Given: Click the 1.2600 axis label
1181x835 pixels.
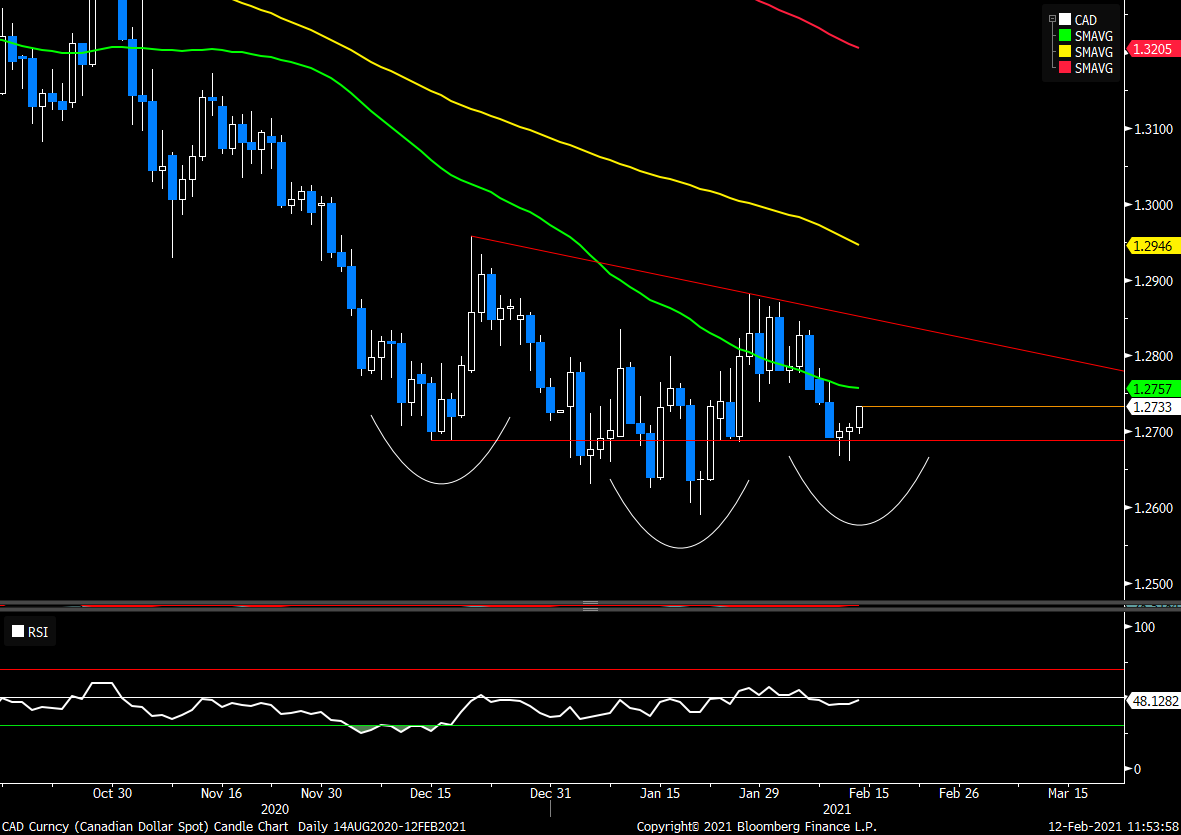Looking at the screenshot, I should tap(1154, 508).
